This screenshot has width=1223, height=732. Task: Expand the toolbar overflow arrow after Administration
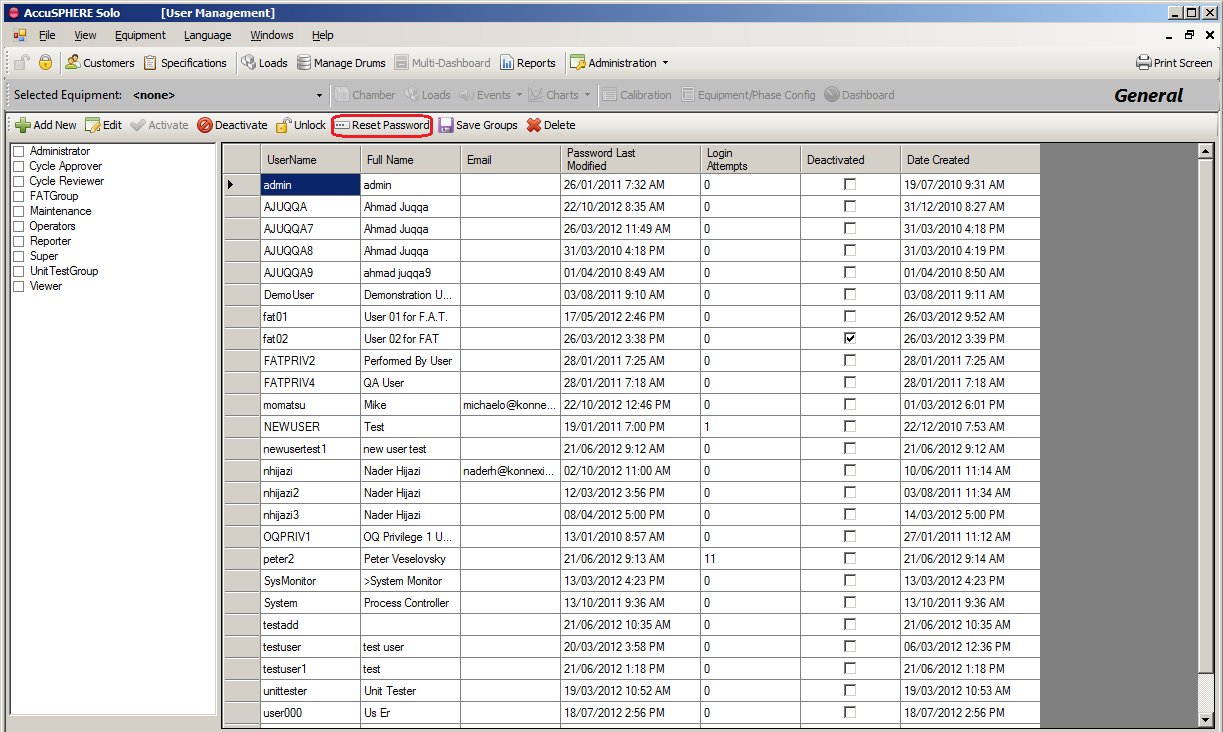click(665, 63)
